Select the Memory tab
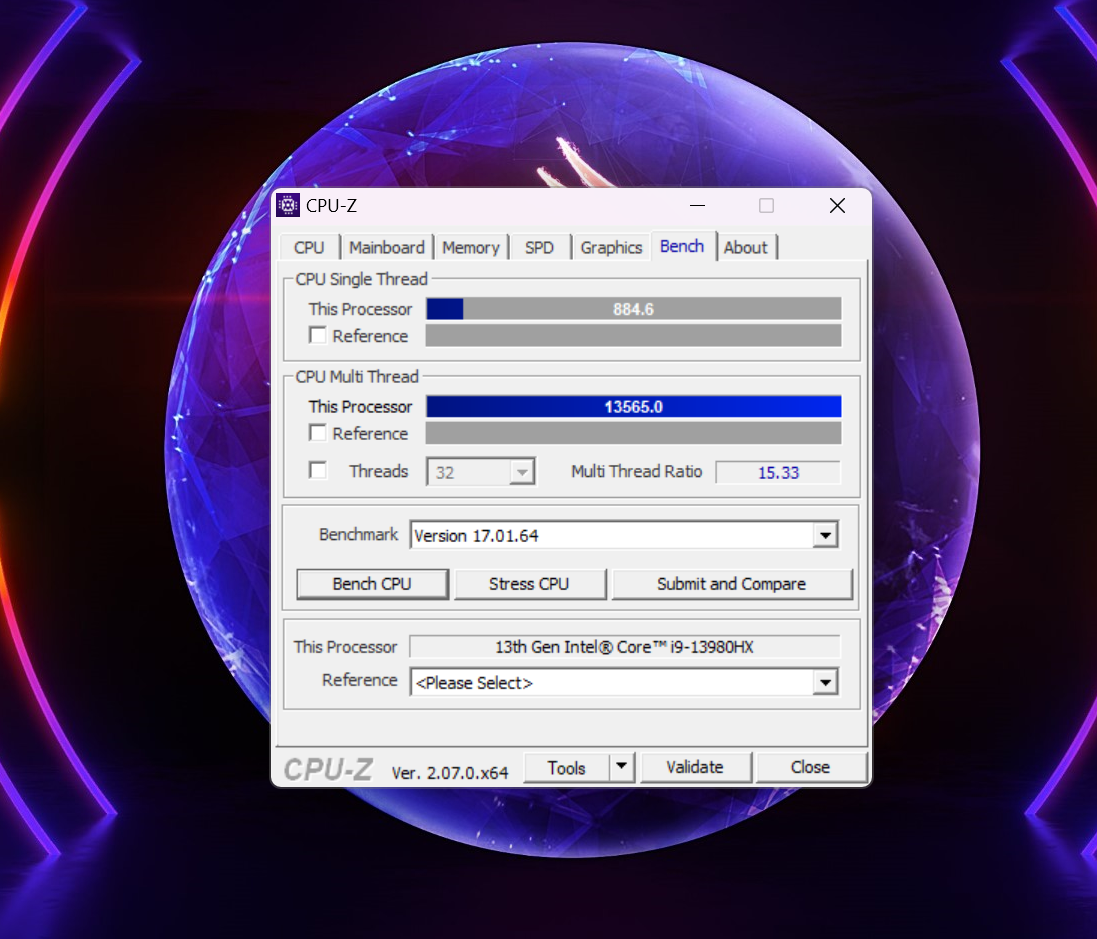The height and width of the screenshot is (939, 1097). (471, 248)
